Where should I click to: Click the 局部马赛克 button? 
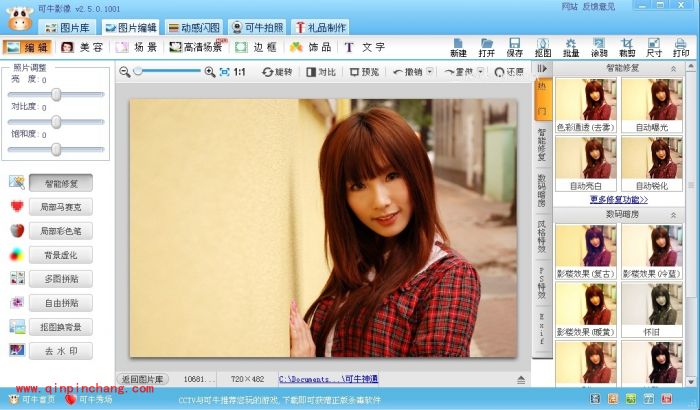pos(60,207)
